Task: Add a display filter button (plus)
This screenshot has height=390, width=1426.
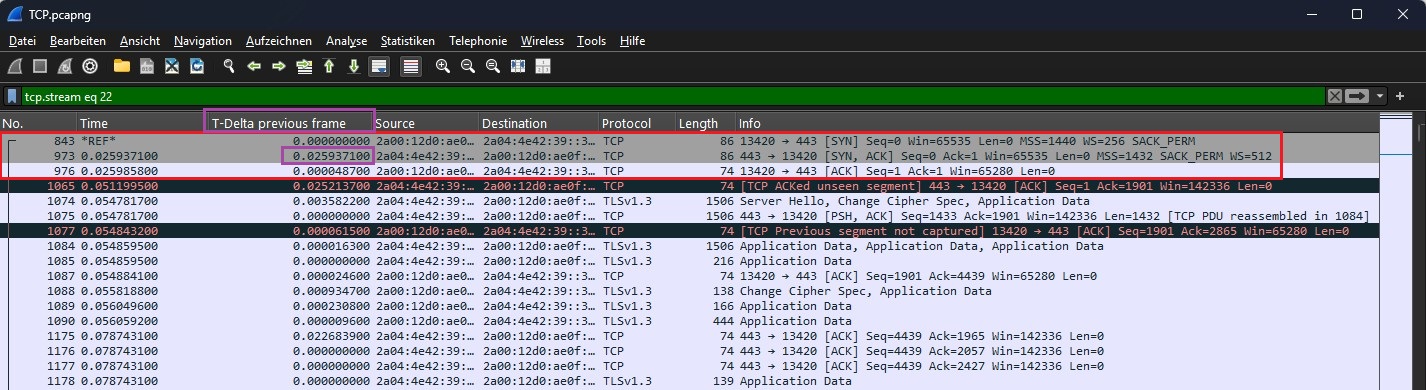Action: pos(1400,96)
